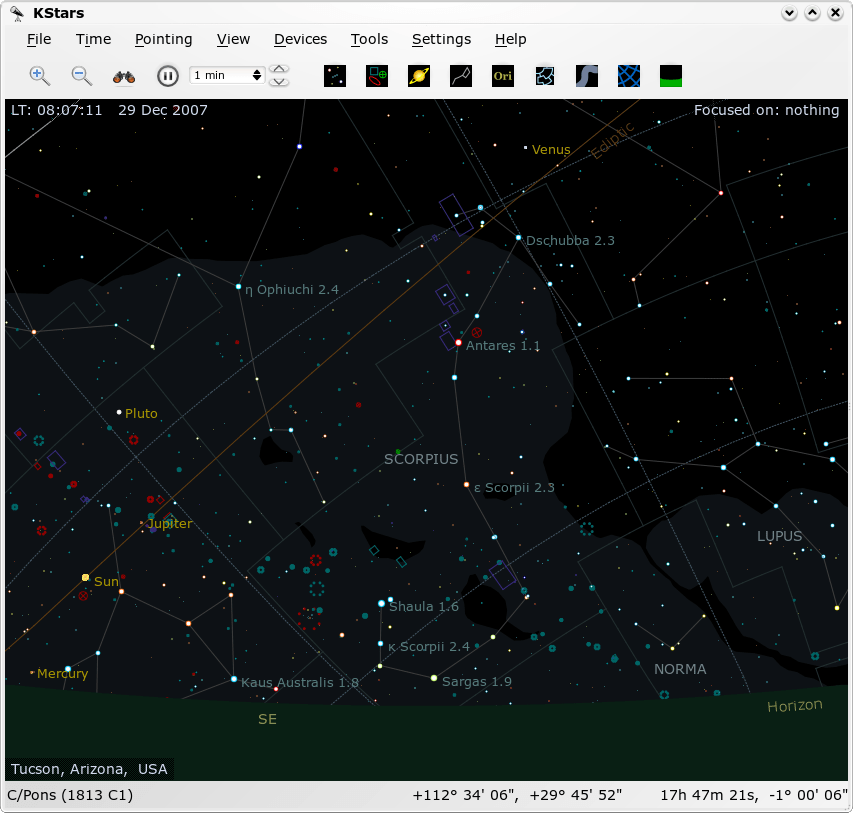Image resolution: width=853 pixels, height=813 pixels.
Task: Toggle stars display in the toolbar
Action: [335, 76]
